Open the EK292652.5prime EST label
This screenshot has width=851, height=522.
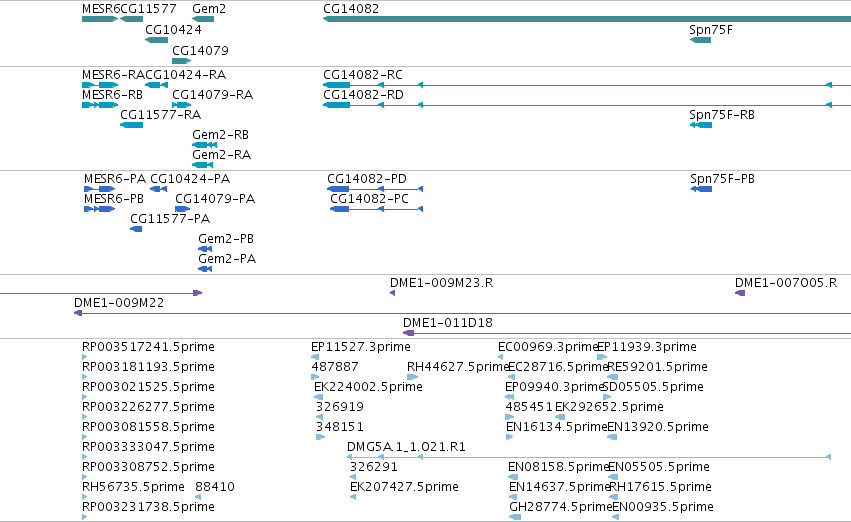609,408
